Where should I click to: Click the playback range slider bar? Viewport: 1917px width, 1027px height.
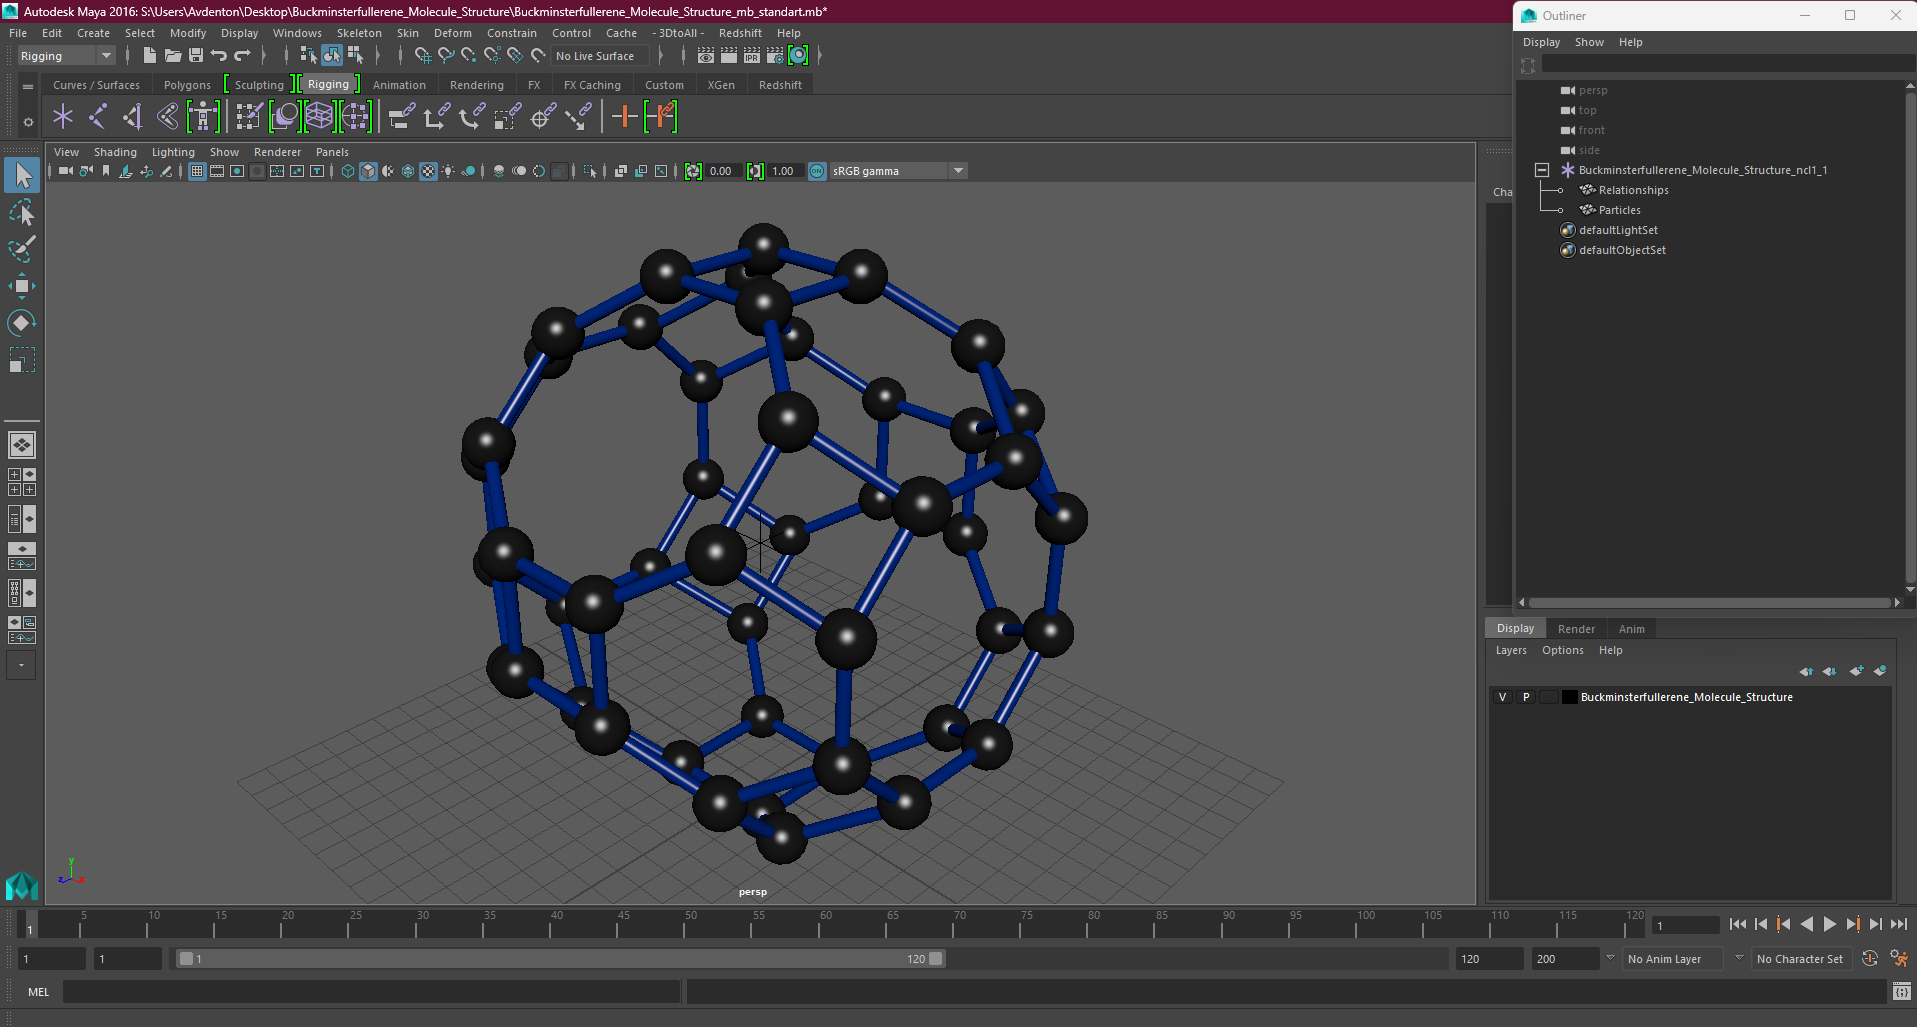[x=560, y=959]
